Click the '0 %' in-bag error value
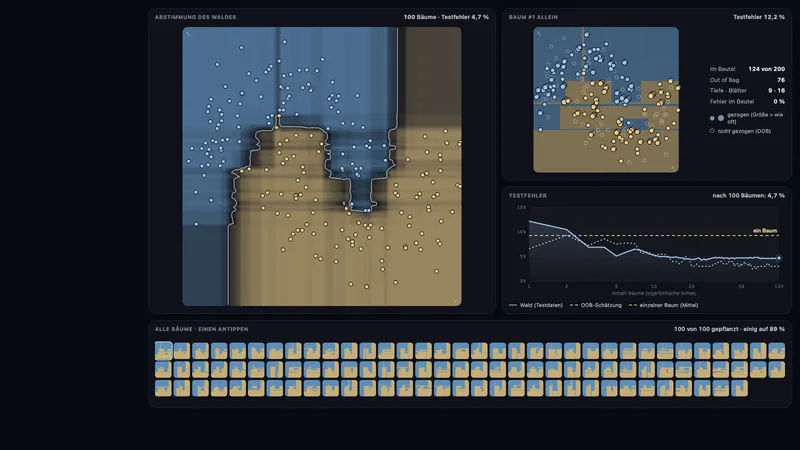The height and width of the screenshot is (450, 800). click(x=779, y=102)
